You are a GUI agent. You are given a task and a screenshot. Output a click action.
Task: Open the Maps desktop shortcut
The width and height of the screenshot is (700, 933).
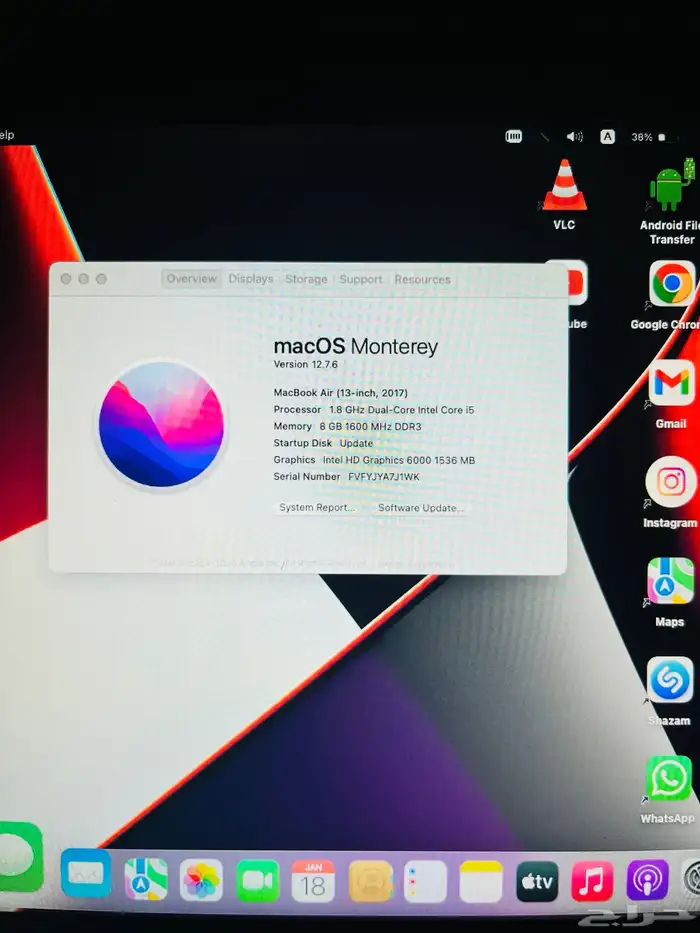(670, 581)
